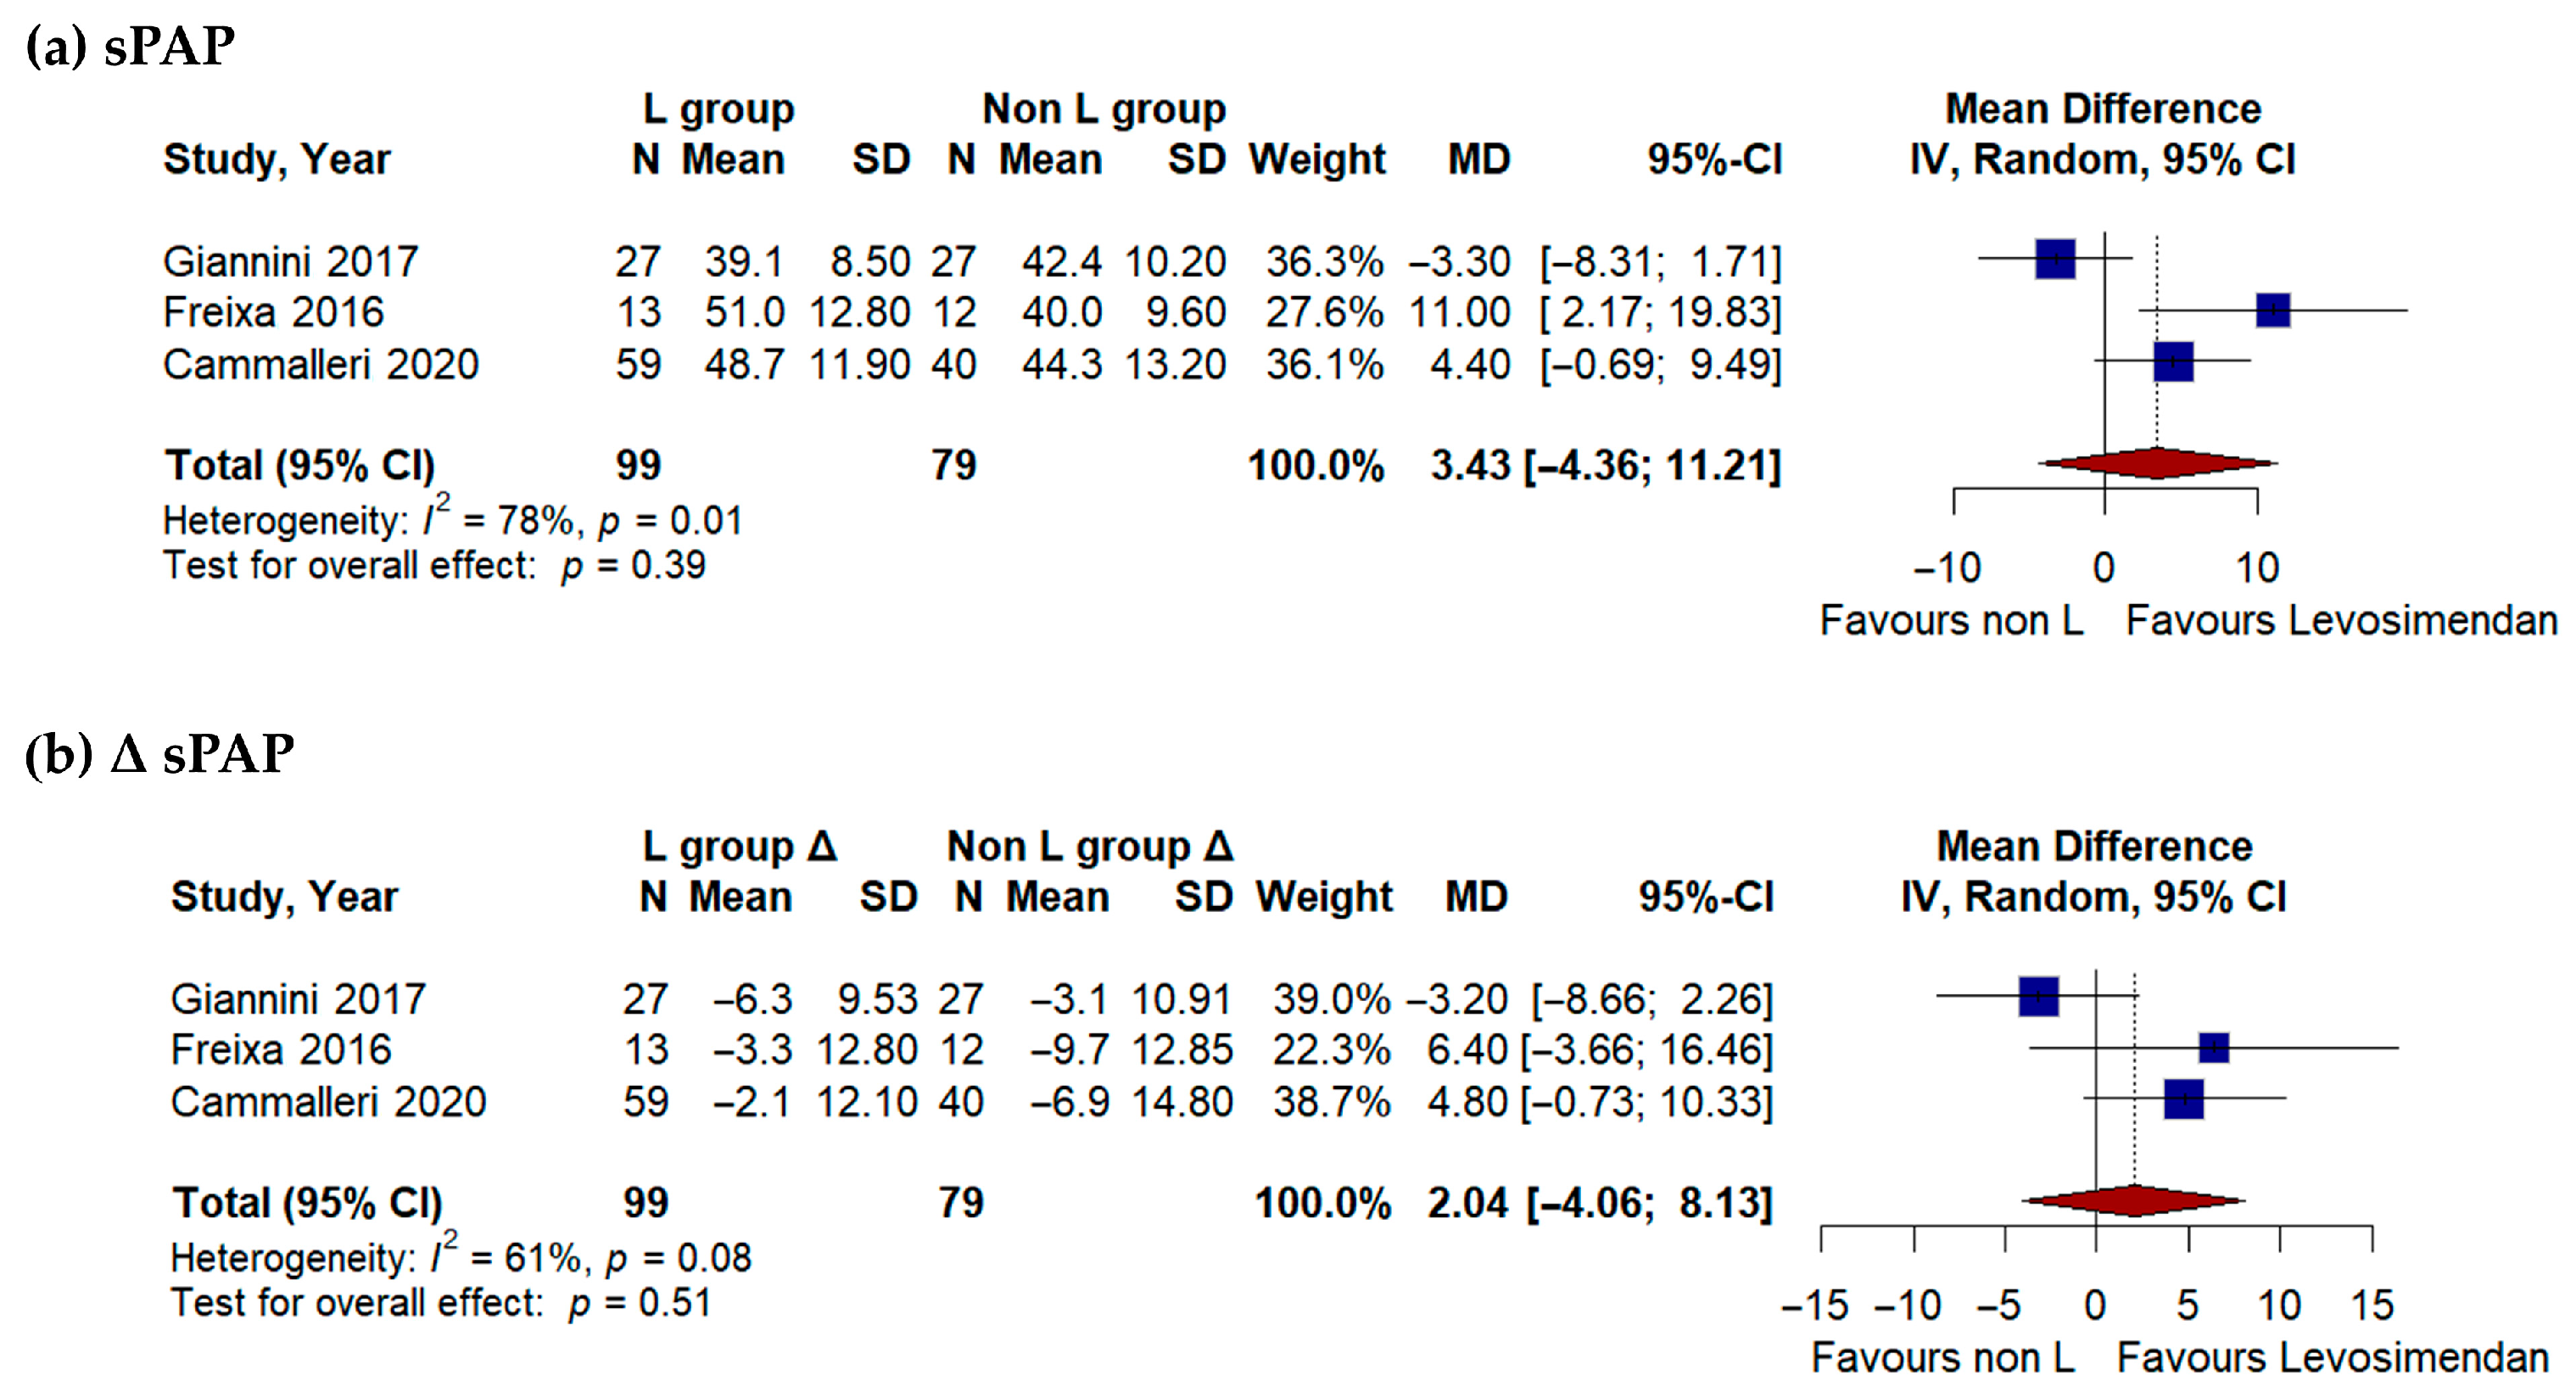Click the Freixa 2016 square in Δ sPAP plot
Image resolution: width=2576 pixels, height=1398 pixels.
2214,1048
